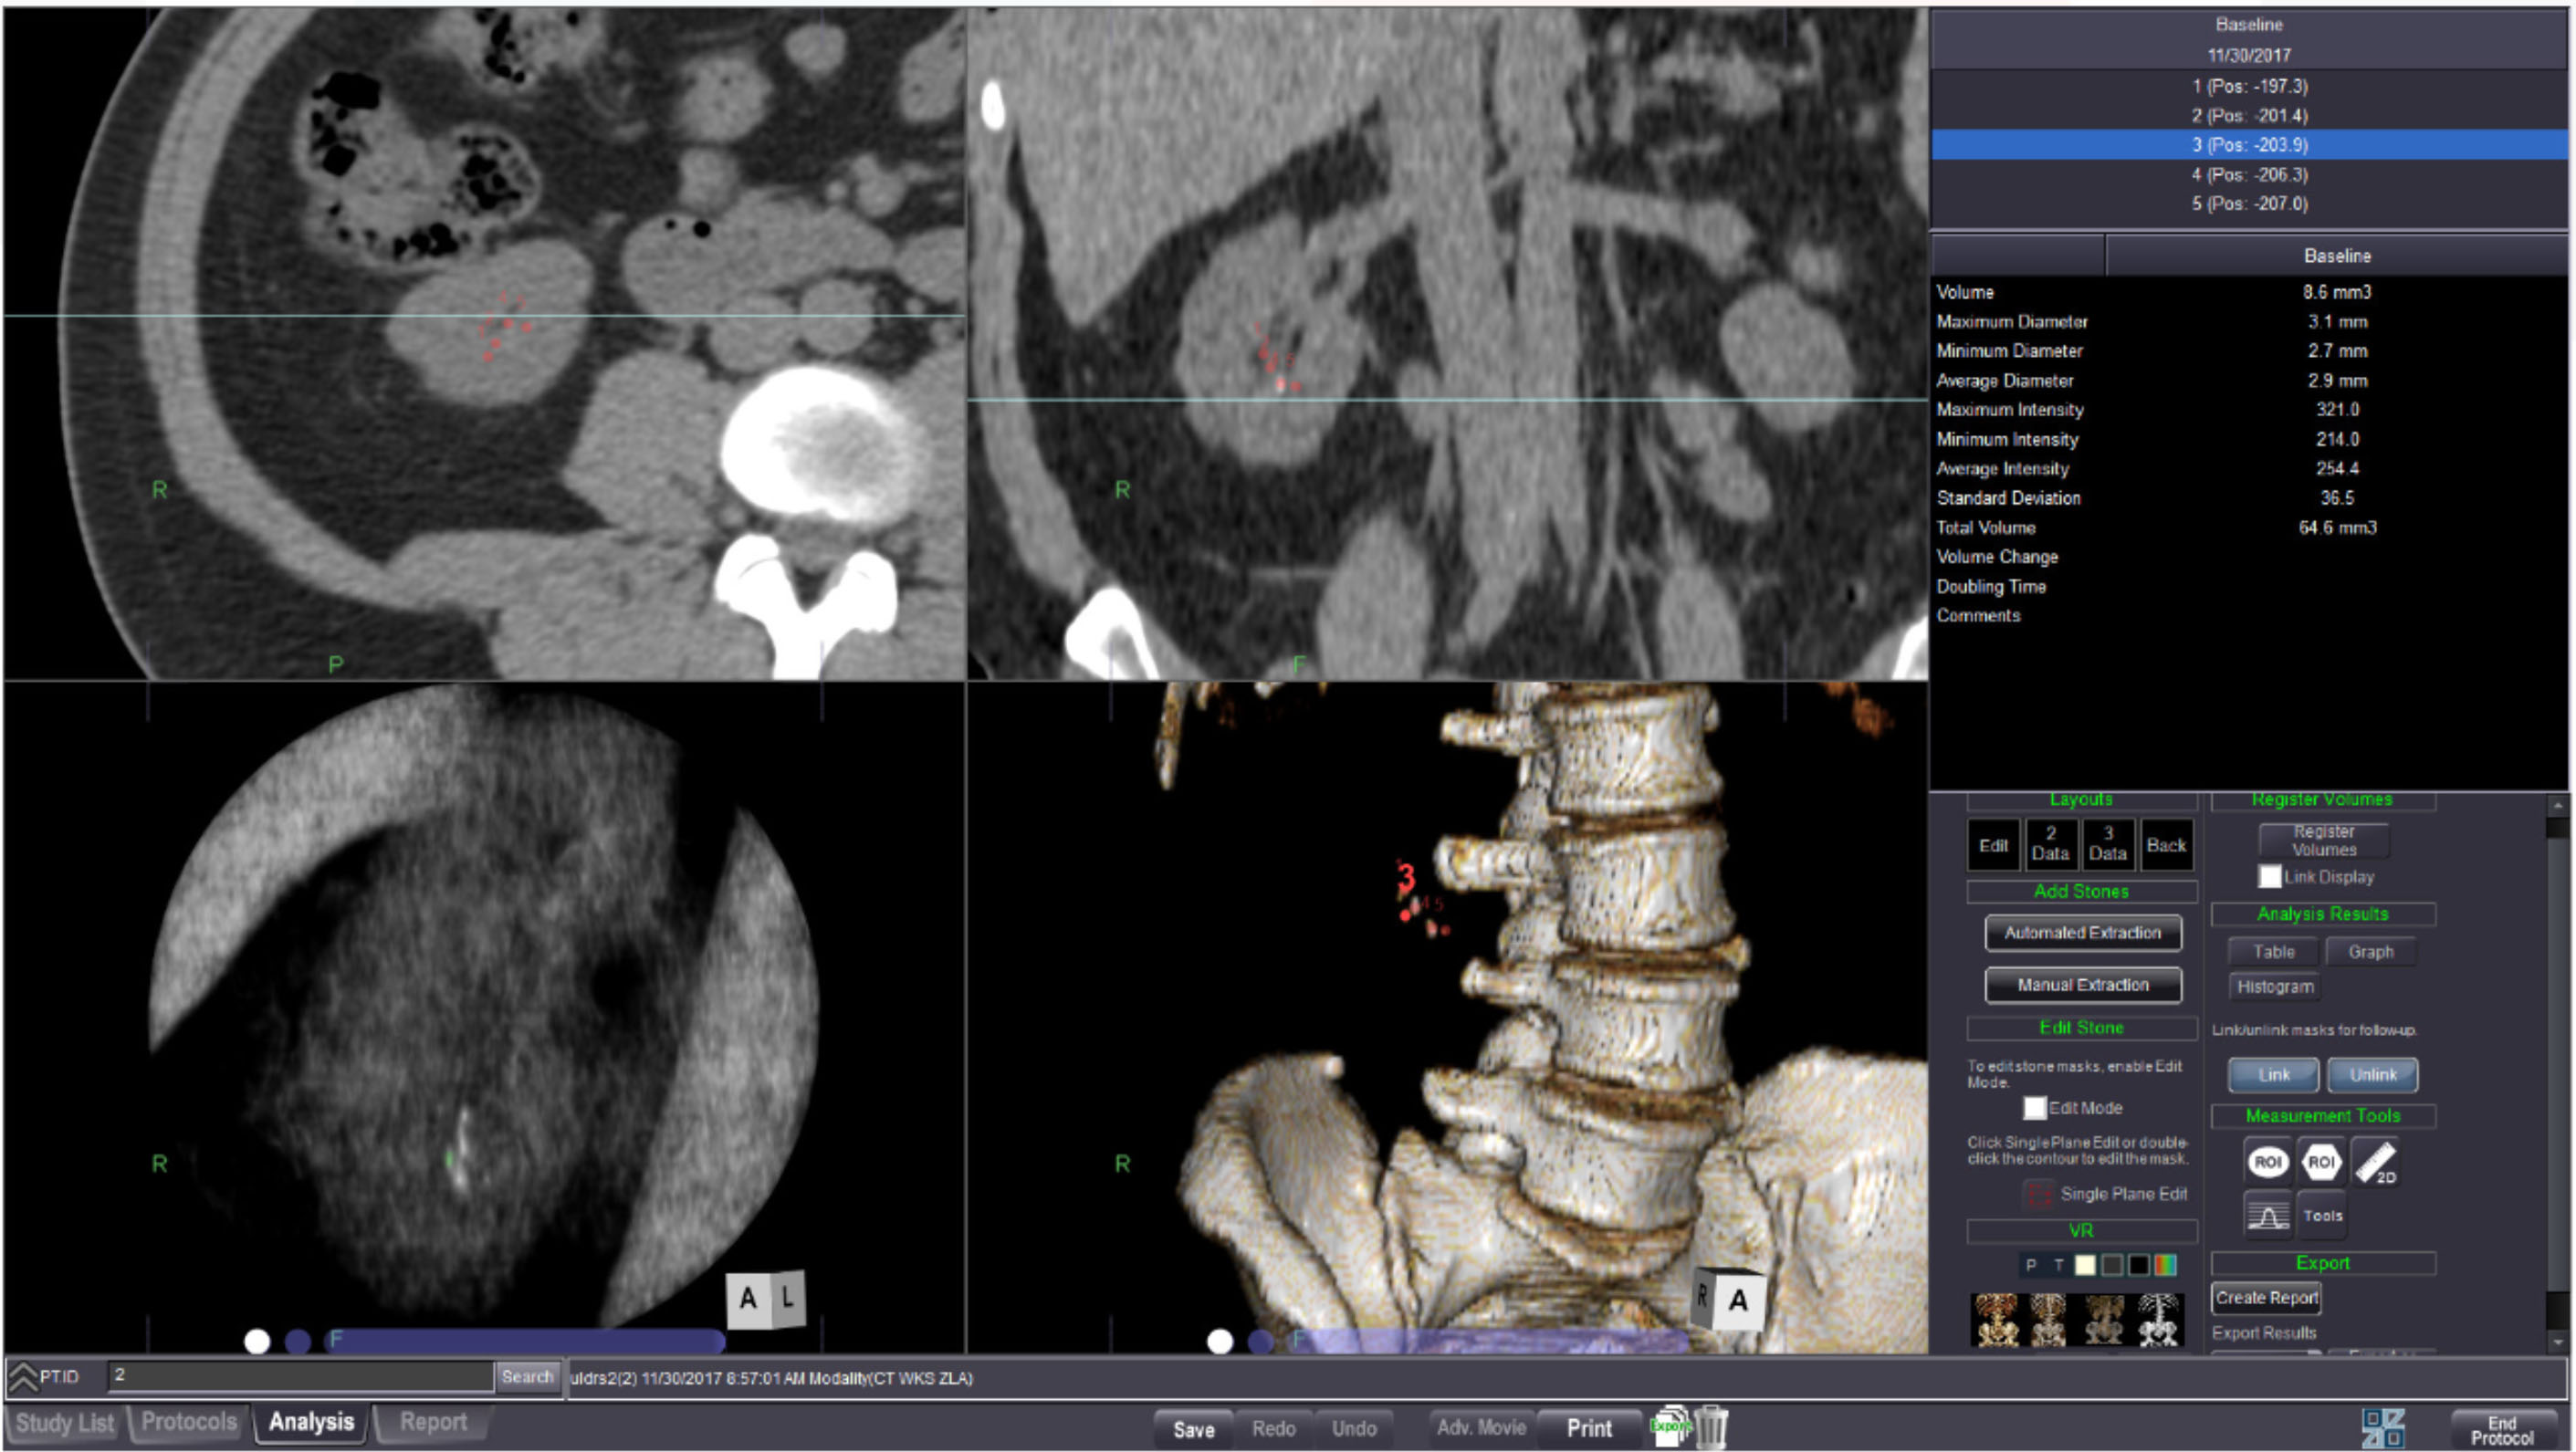This screenshot has height=1452, width=2576.
Task: Toggle the first white dot below the 3D bone view
Action: pyautogui.click(x=1219, y=1341)
